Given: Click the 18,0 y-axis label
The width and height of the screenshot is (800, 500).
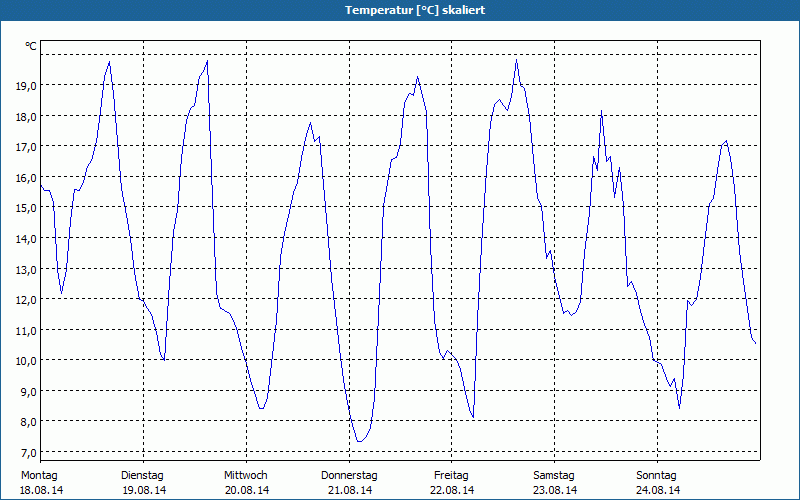Looking at the screenshot, I should [x=26, y=117].
